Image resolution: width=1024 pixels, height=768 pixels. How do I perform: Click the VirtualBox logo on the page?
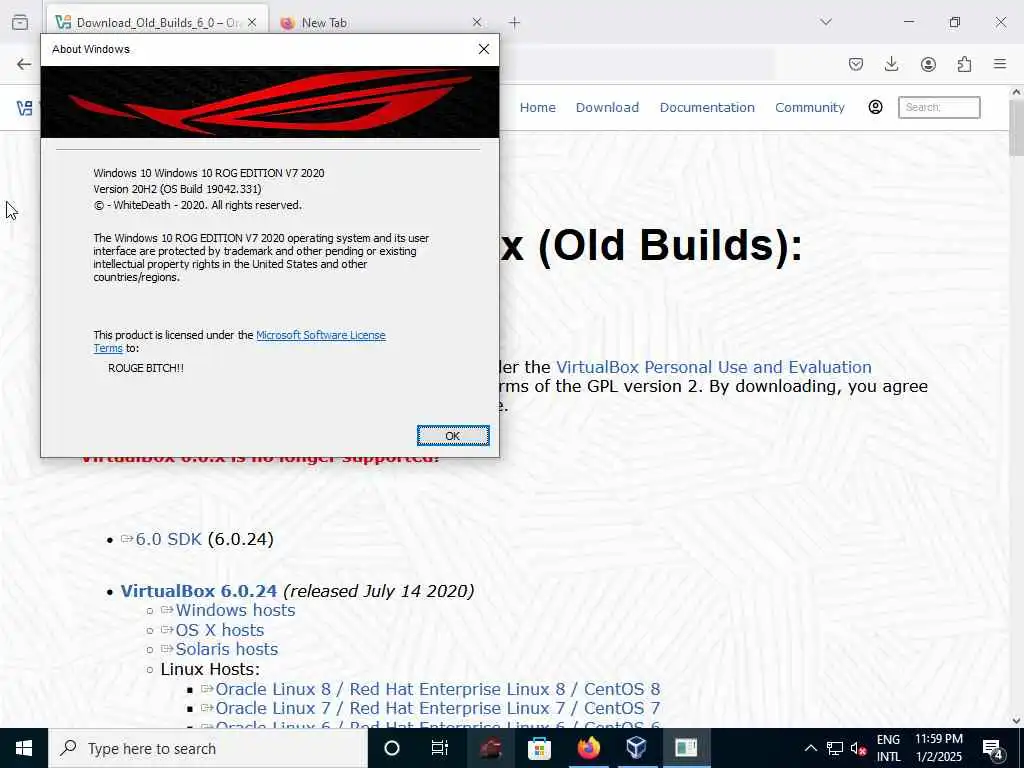point(25,108)
